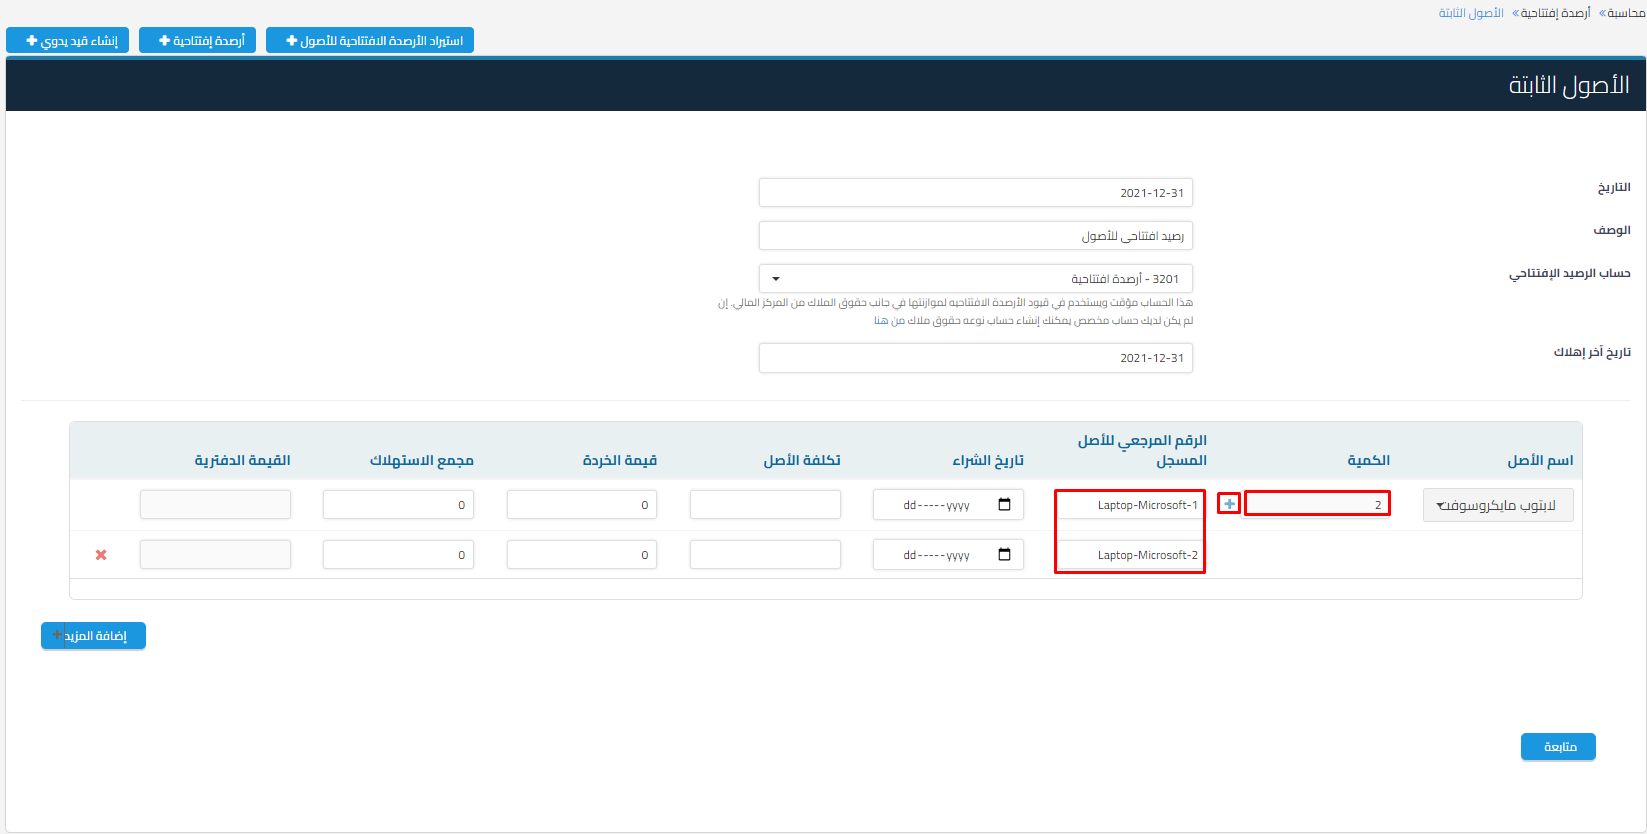Click the تاريخ آخر إهلاك field
Screen dimensions: 1647x834
coord(975,358)
